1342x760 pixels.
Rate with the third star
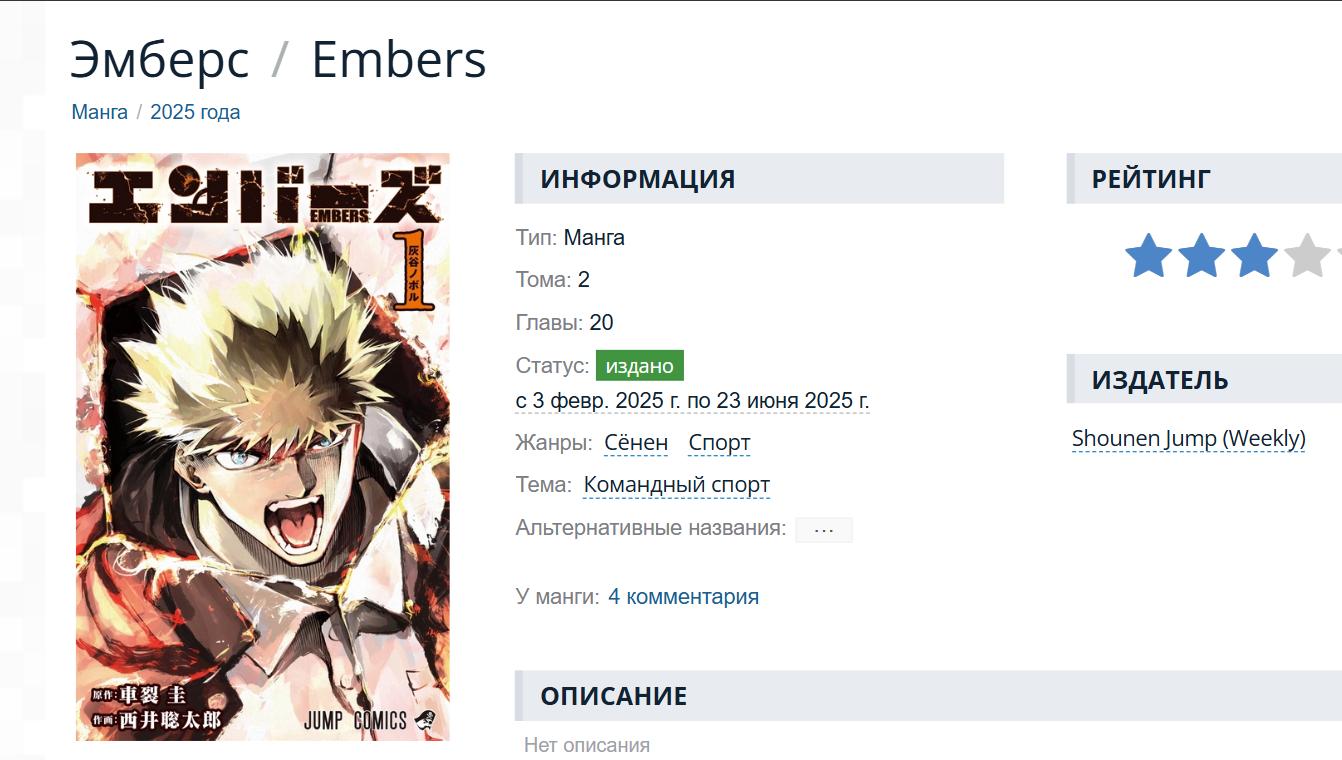coord(1254,255)
